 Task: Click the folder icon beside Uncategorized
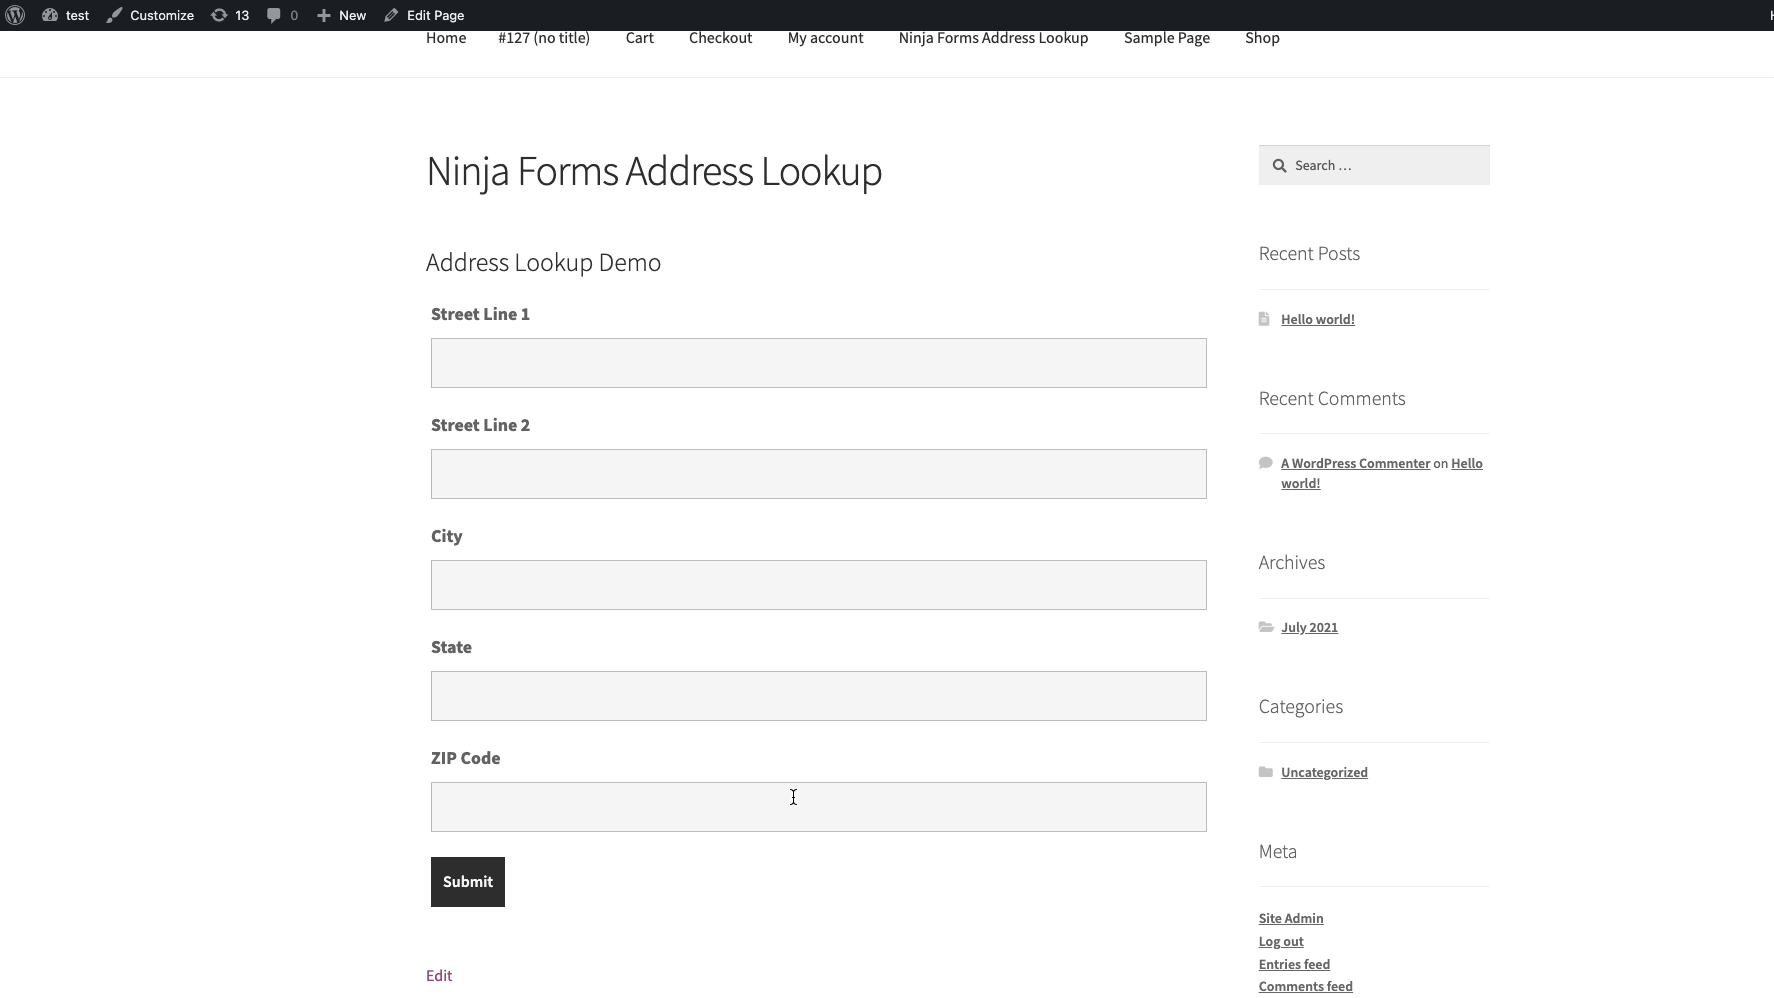(x=1264, y=772)
